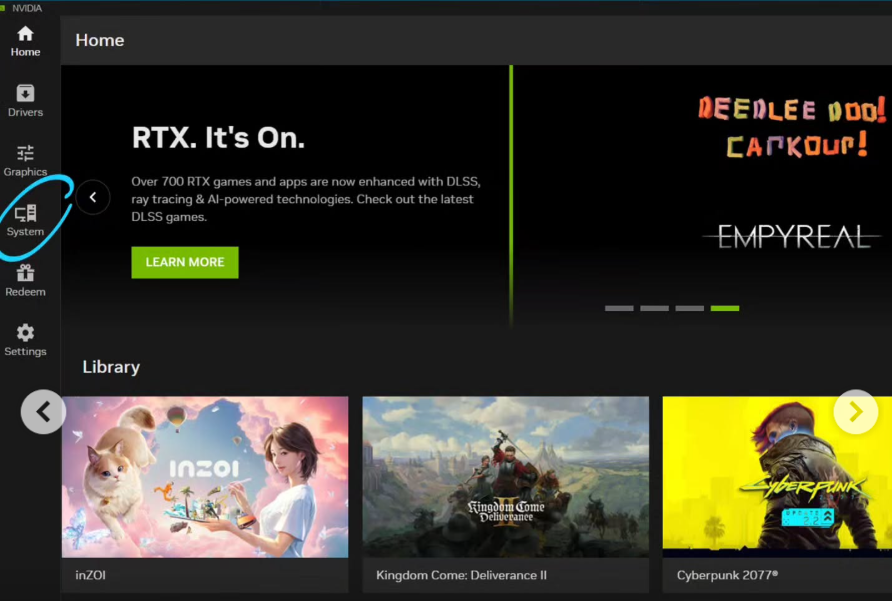Select the green fourth slide indicator

[725, 308]
